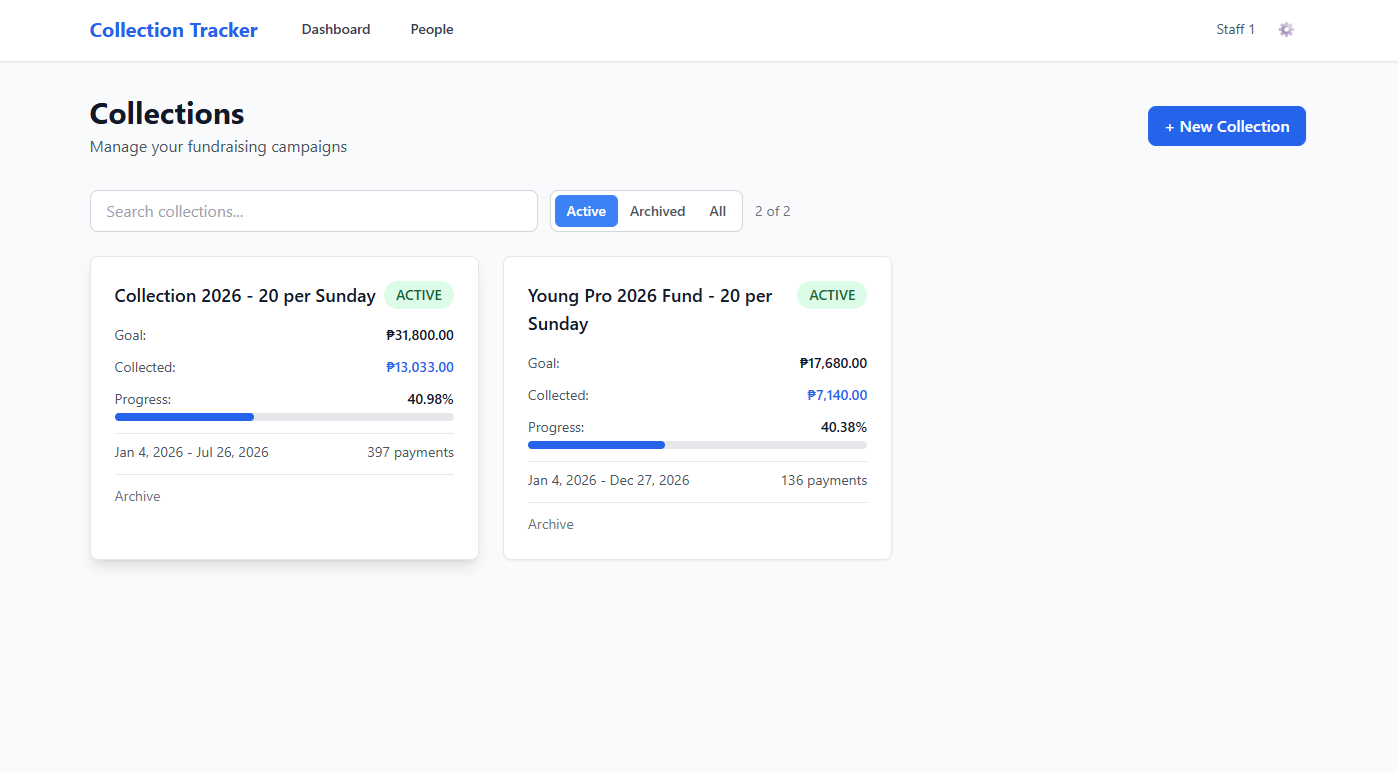
Task: Focus the Search collections field
Action: point(314,211)
